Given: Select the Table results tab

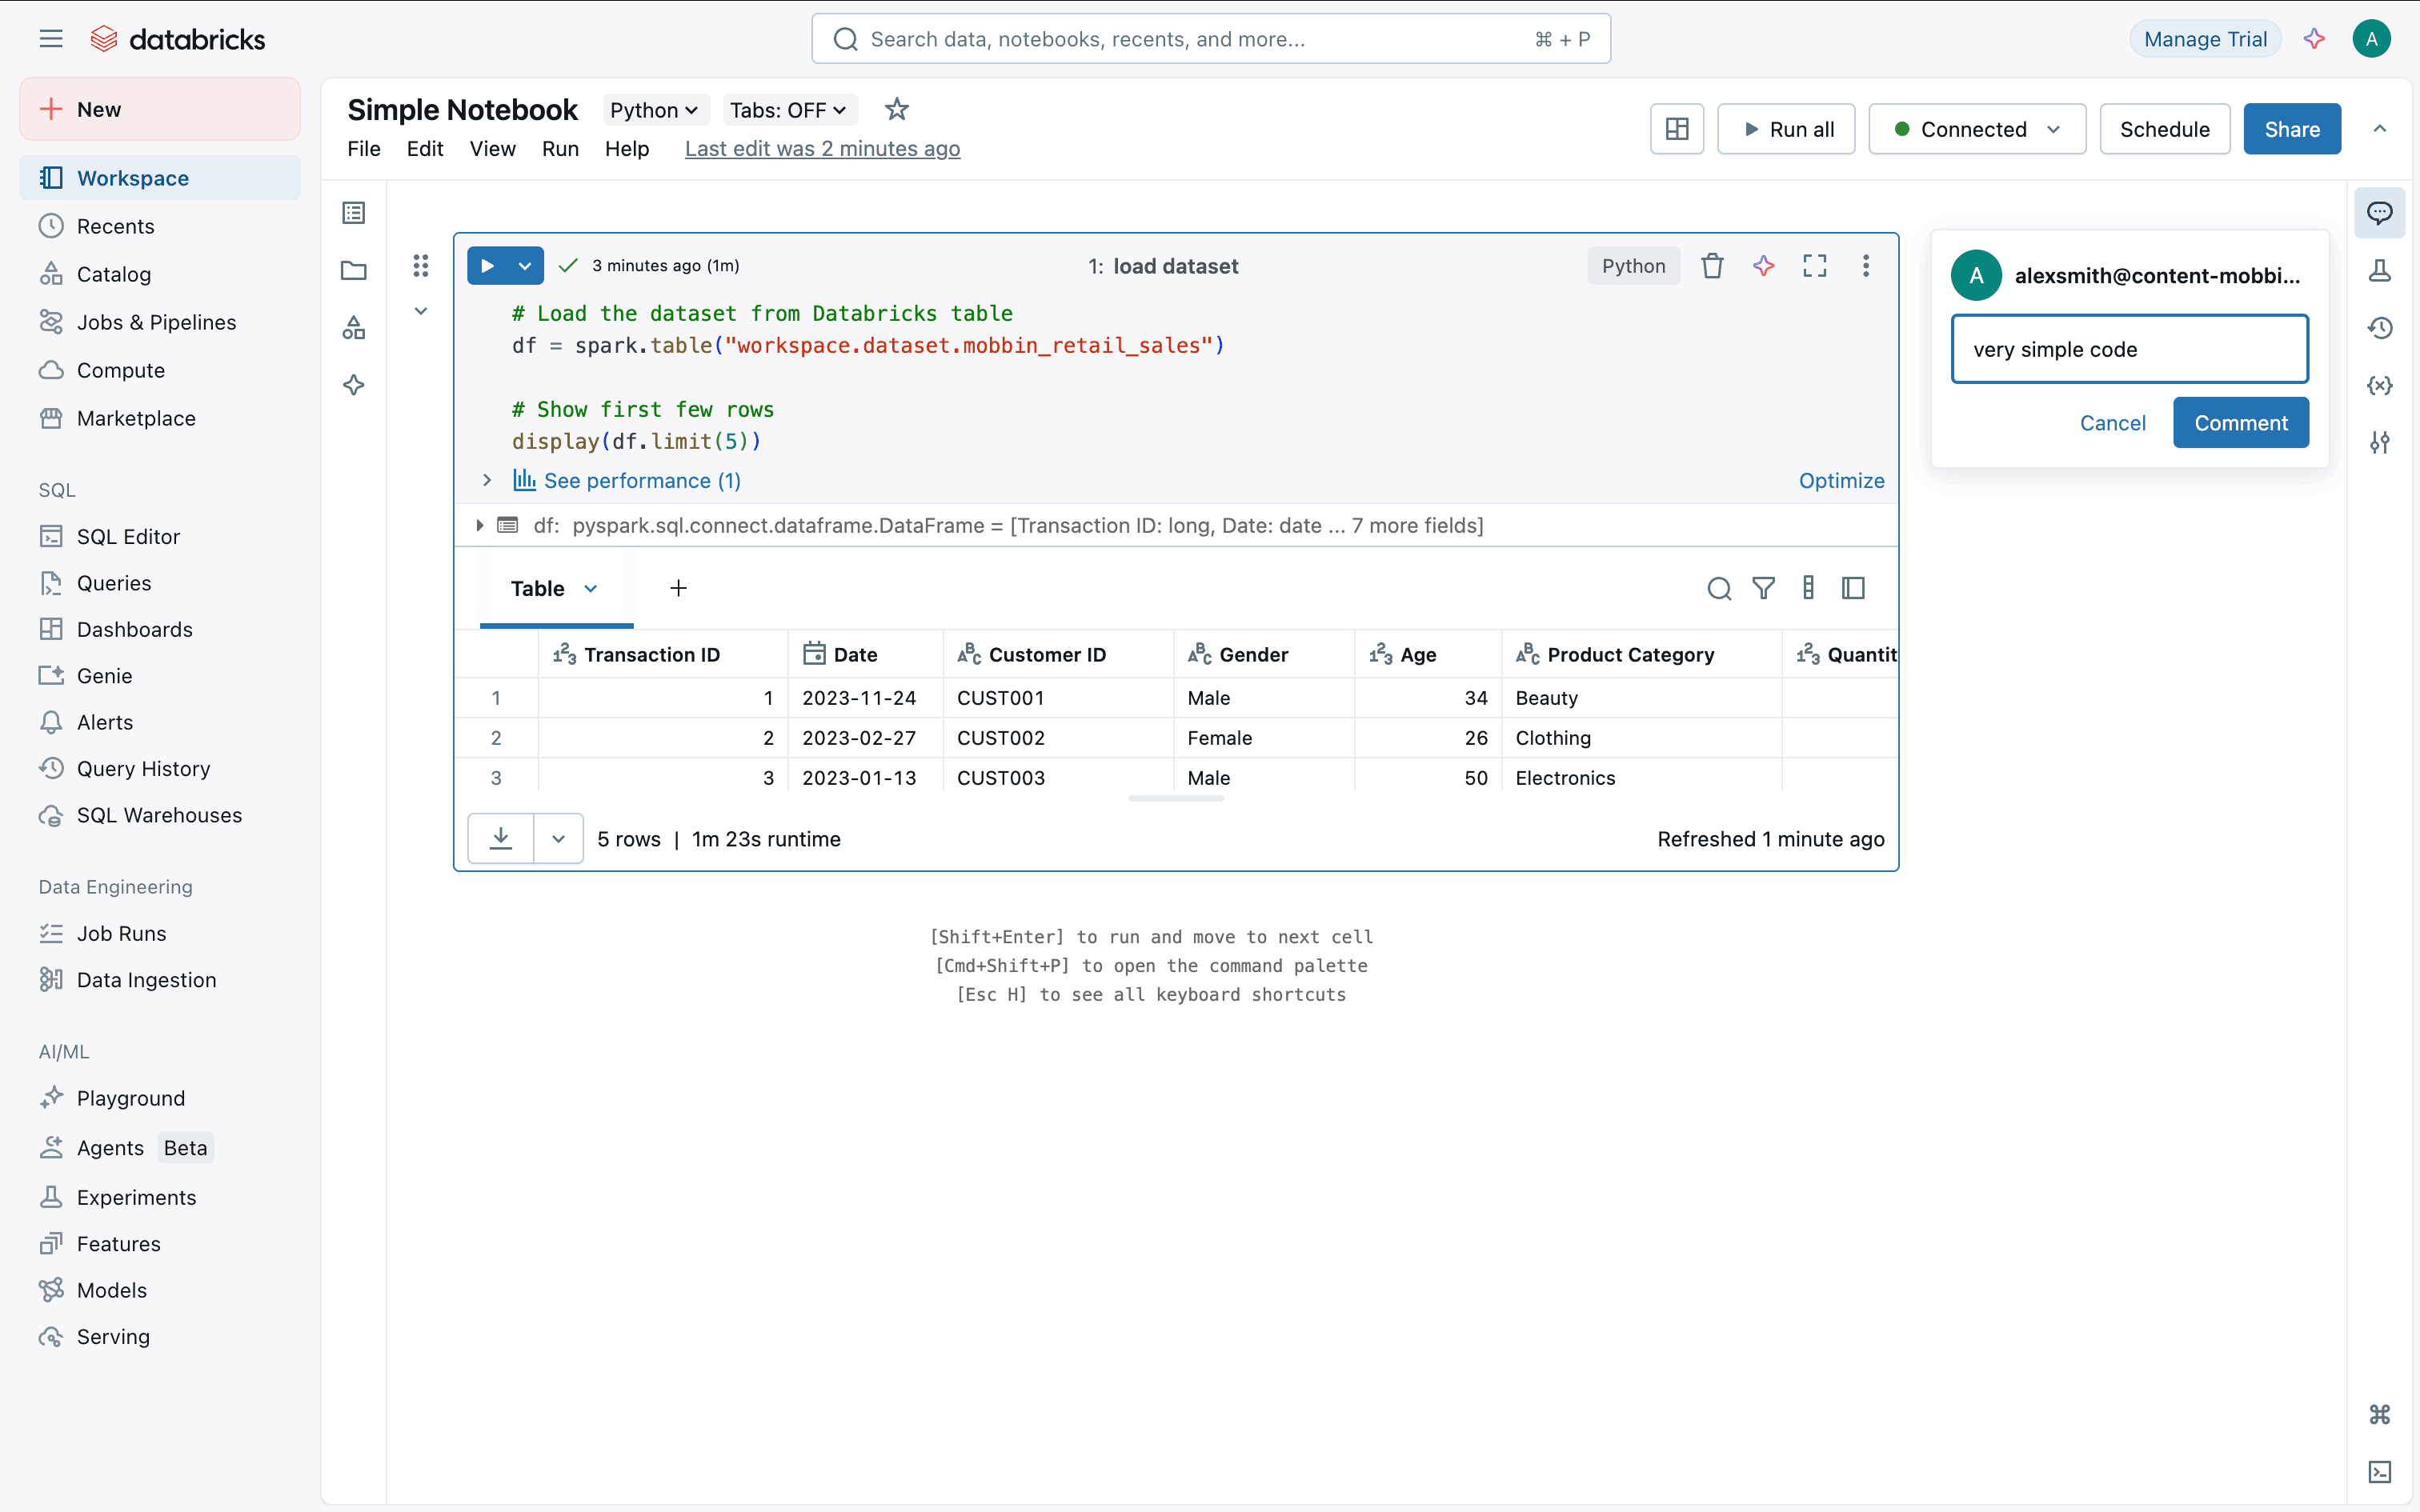Looking at the screenshot, I should 538,588.
